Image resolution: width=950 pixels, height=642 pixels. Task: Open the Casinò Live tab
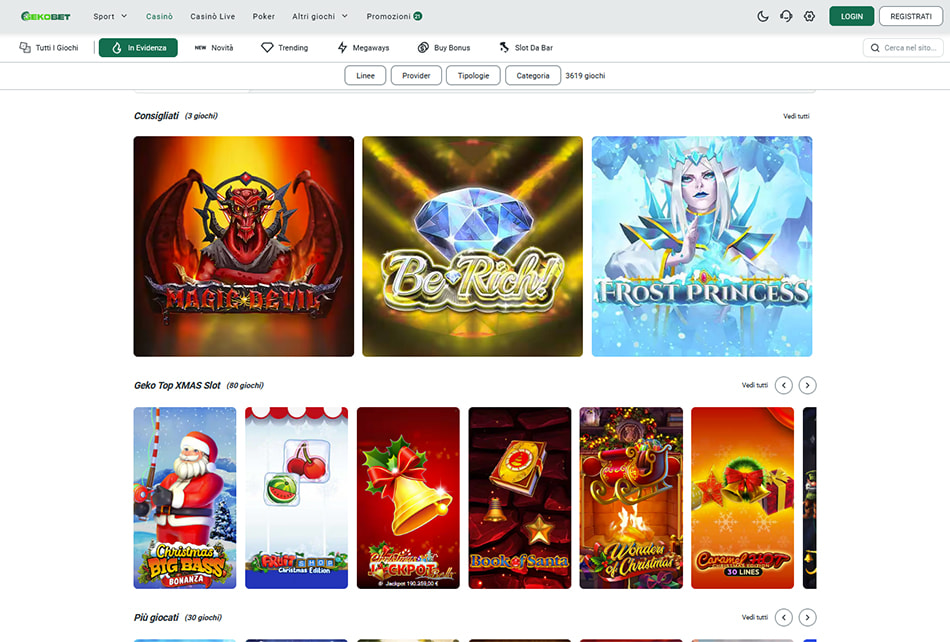point(213,16)
